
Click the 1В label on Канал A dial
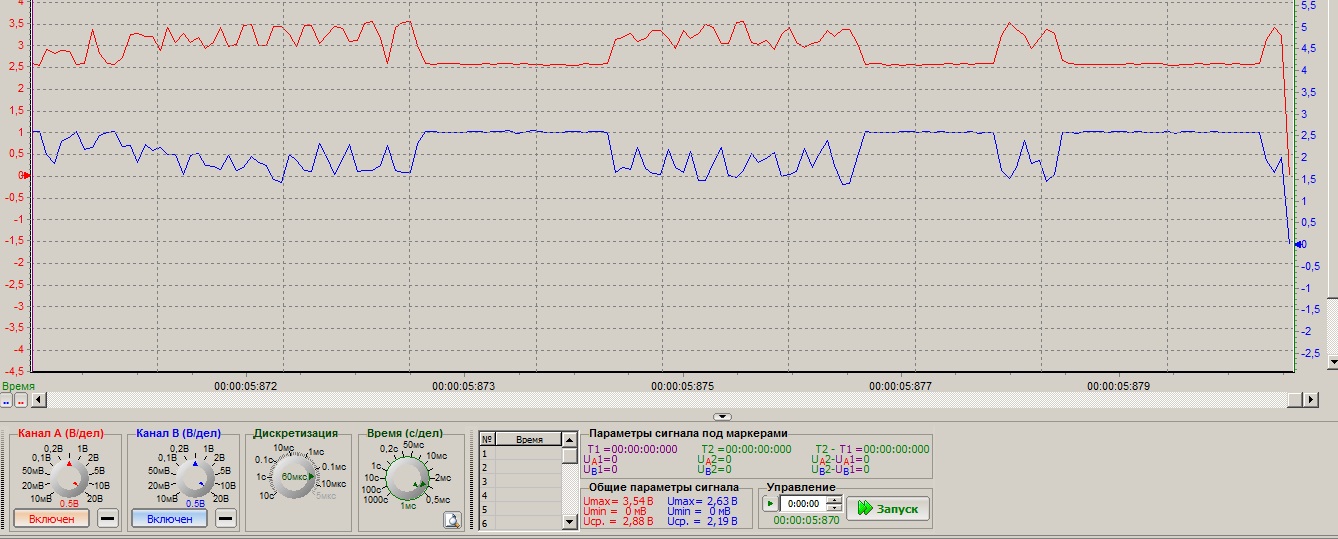tap(82, 449)
